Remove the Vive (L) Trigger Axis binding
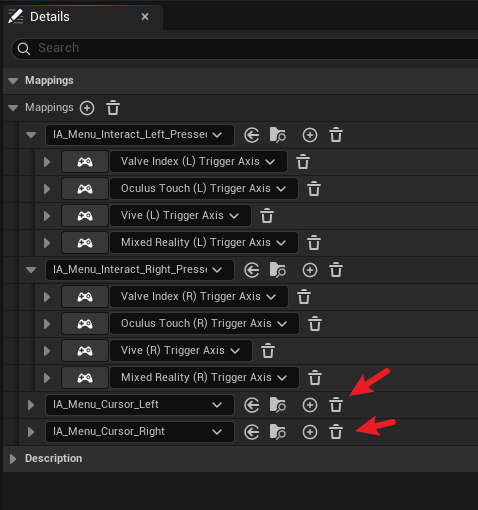 pos(267,216)
